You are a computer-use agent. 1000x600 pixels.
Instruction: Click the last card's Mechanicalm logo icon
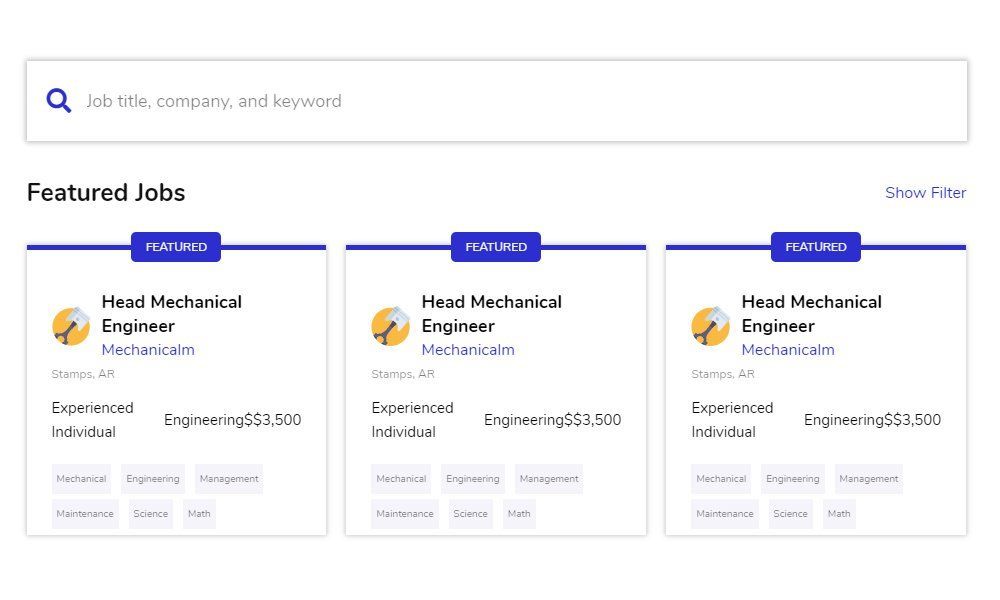[710, 326]
